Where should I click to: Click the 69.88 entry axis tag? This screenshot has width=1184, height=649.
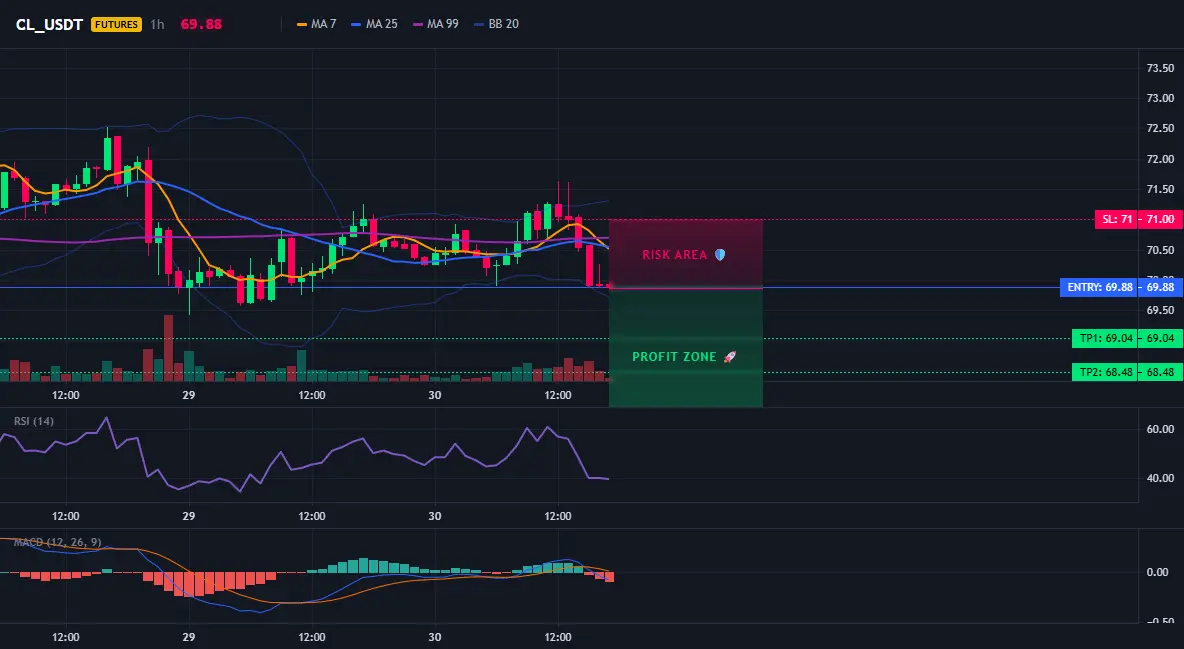click(x=1161, y=287)
